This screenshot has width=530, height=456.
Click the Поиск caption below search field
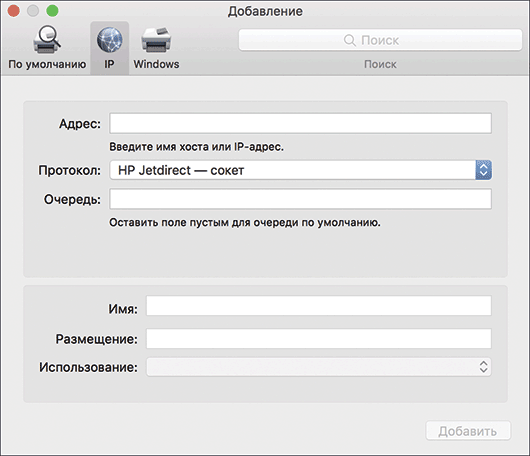click(380, 64)
